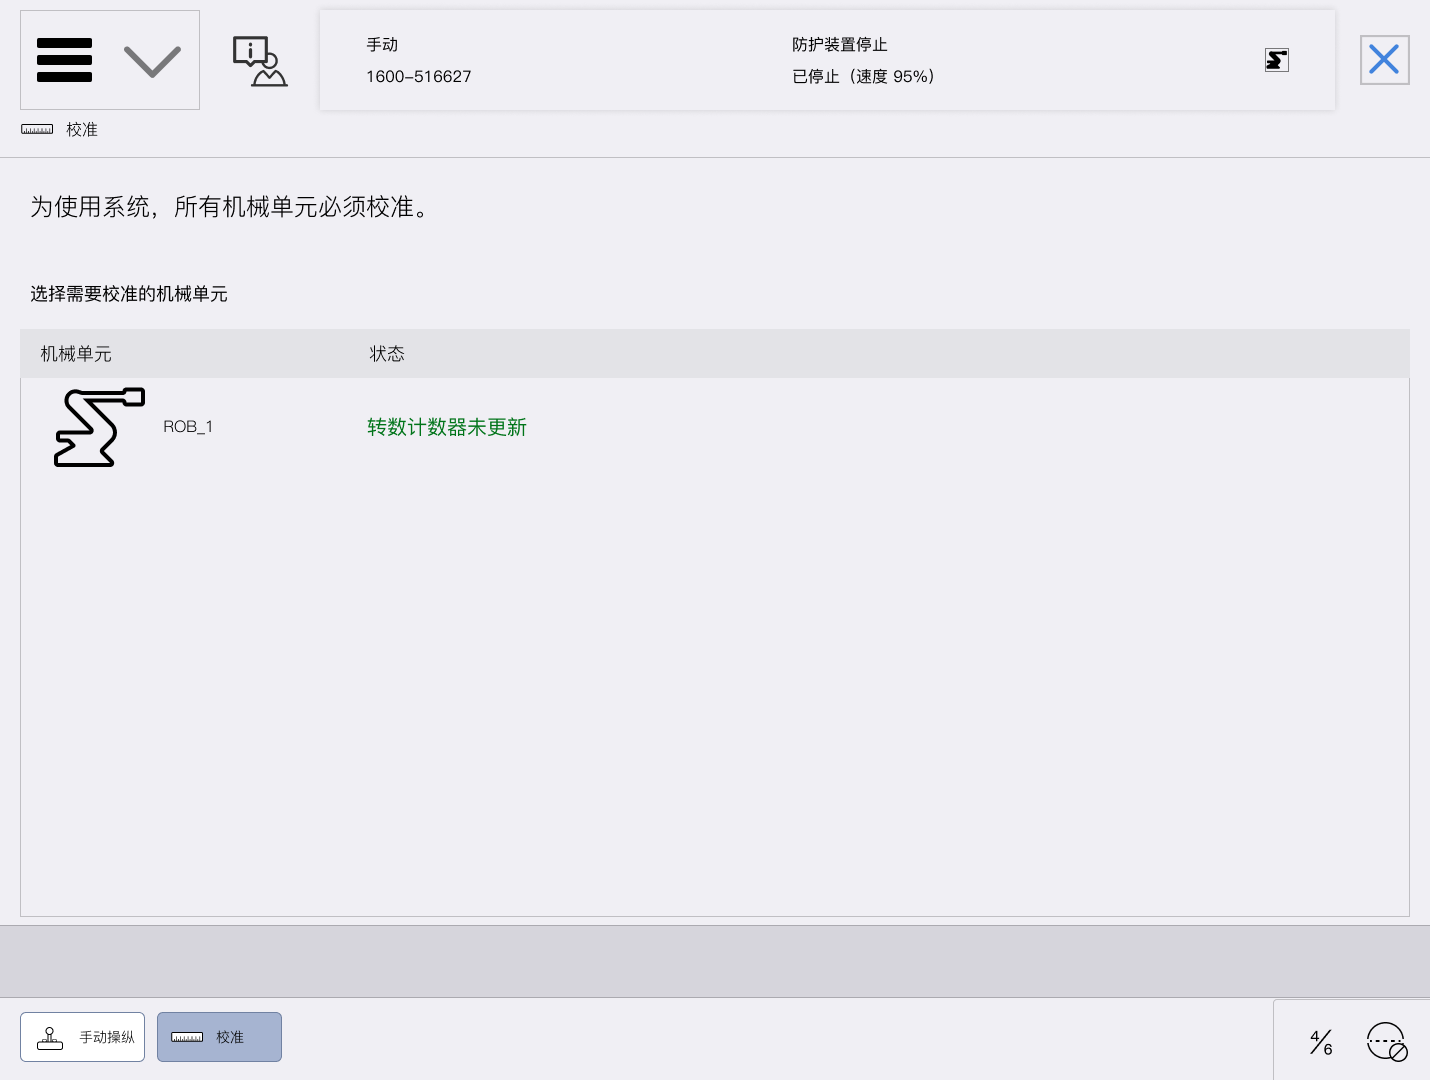
Task: Open the 4/6 quick settings icon
Action: coord(1321,1042)
